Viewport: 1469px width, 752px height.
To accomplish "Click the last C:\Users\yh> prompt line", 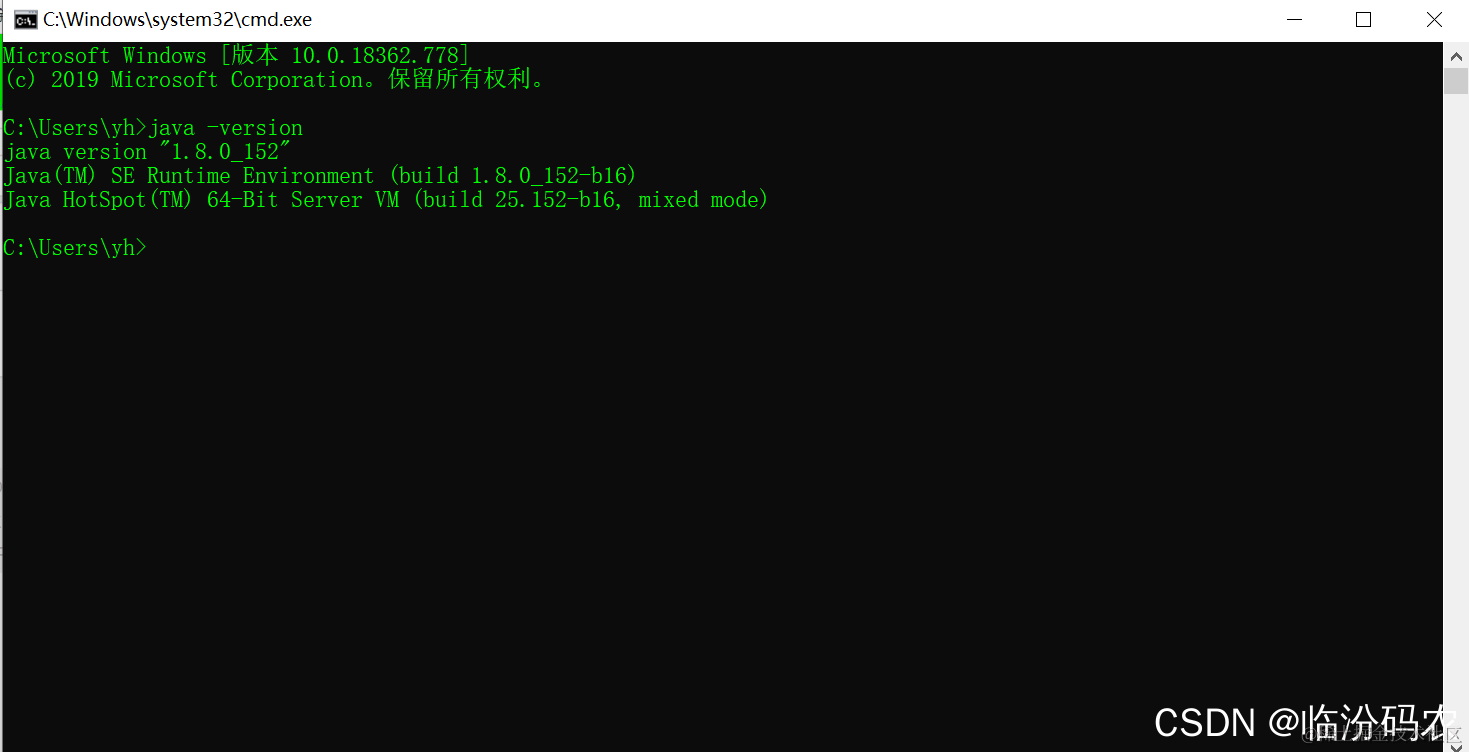I will click(x=75, y=248).
